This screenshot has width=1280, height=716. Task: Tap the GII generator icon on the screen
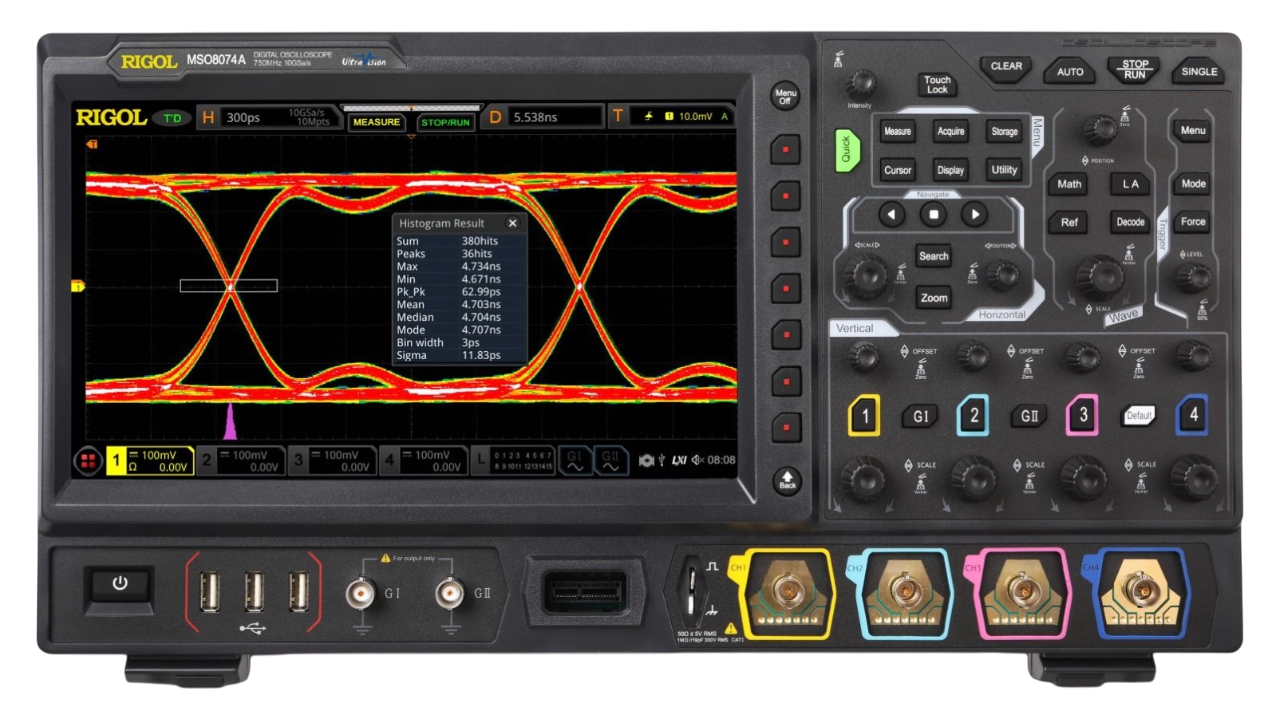[611, 460]
